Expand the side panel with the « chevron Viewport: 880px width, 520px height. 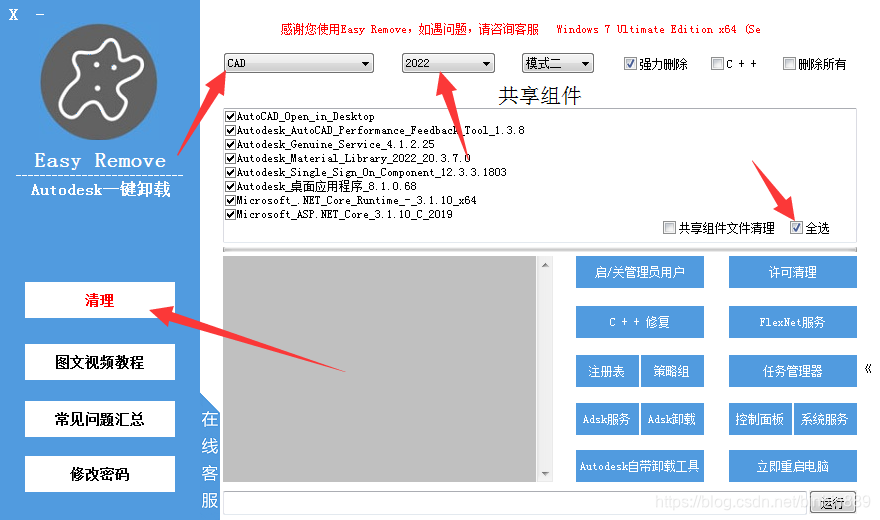click(x=868, y=369)
